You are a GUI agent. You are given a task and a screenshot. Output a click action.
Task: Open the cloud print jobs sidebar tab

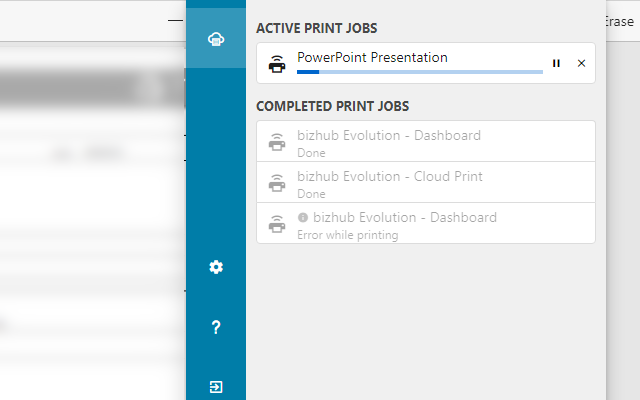coord(215,39)
